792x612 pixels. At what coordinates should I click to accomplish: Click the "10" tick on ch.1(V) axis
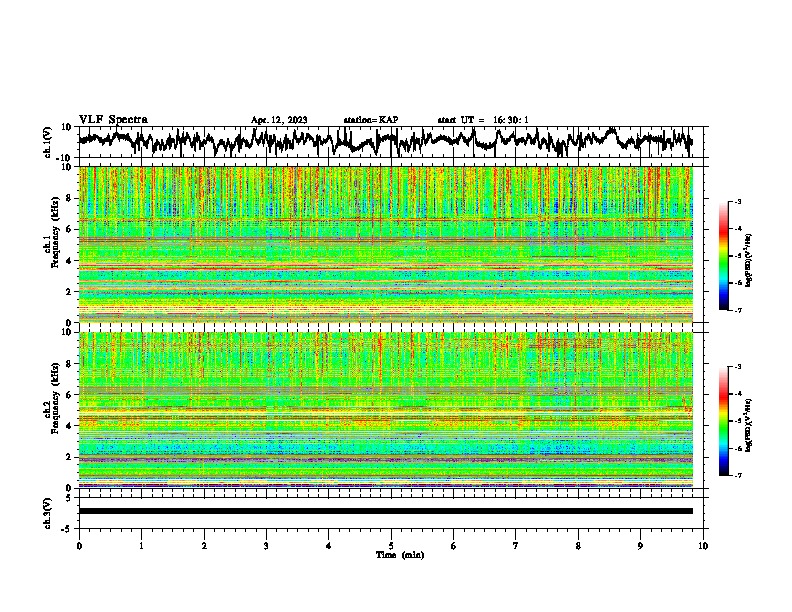click(66, 127)
